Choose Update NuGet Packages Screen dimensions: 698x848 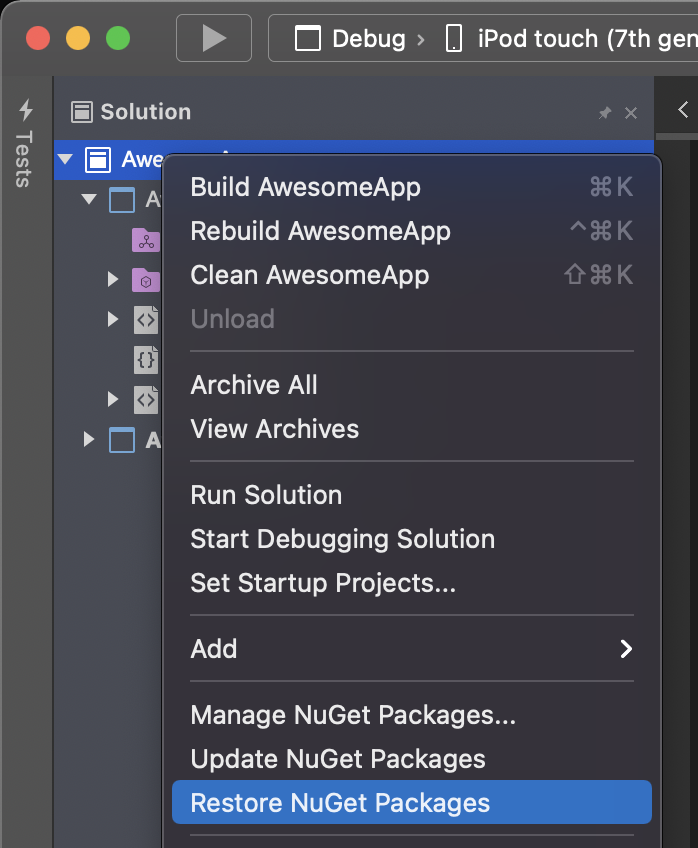click(x=411, y=759)
